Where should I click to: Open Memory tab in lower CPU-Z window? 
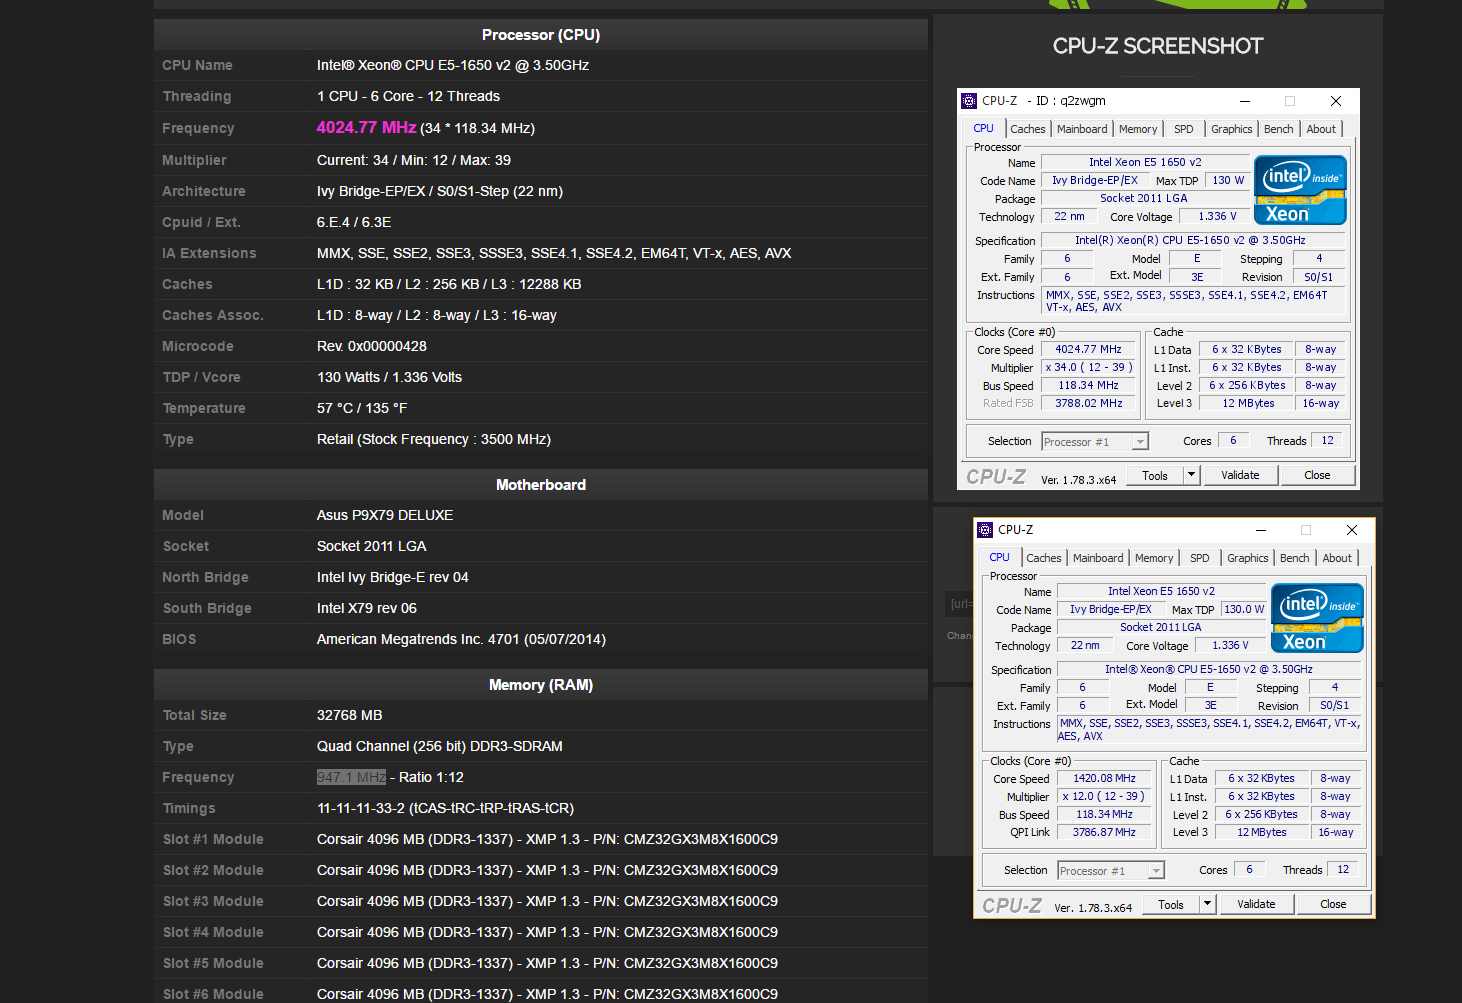[1154, 558]
